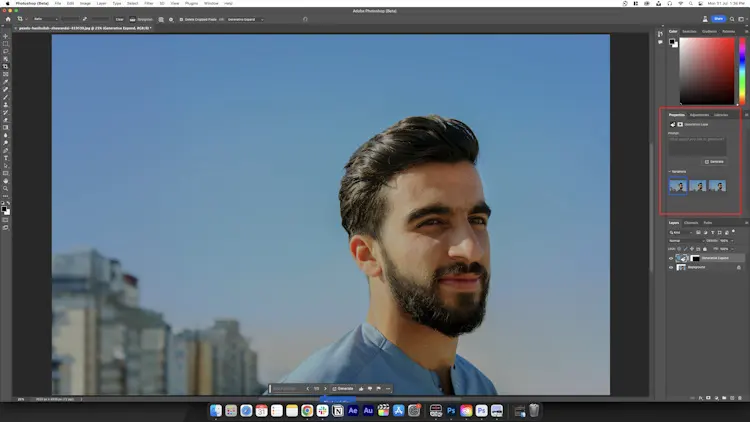Open the Ratio preset dropdown

click(45, 19)
